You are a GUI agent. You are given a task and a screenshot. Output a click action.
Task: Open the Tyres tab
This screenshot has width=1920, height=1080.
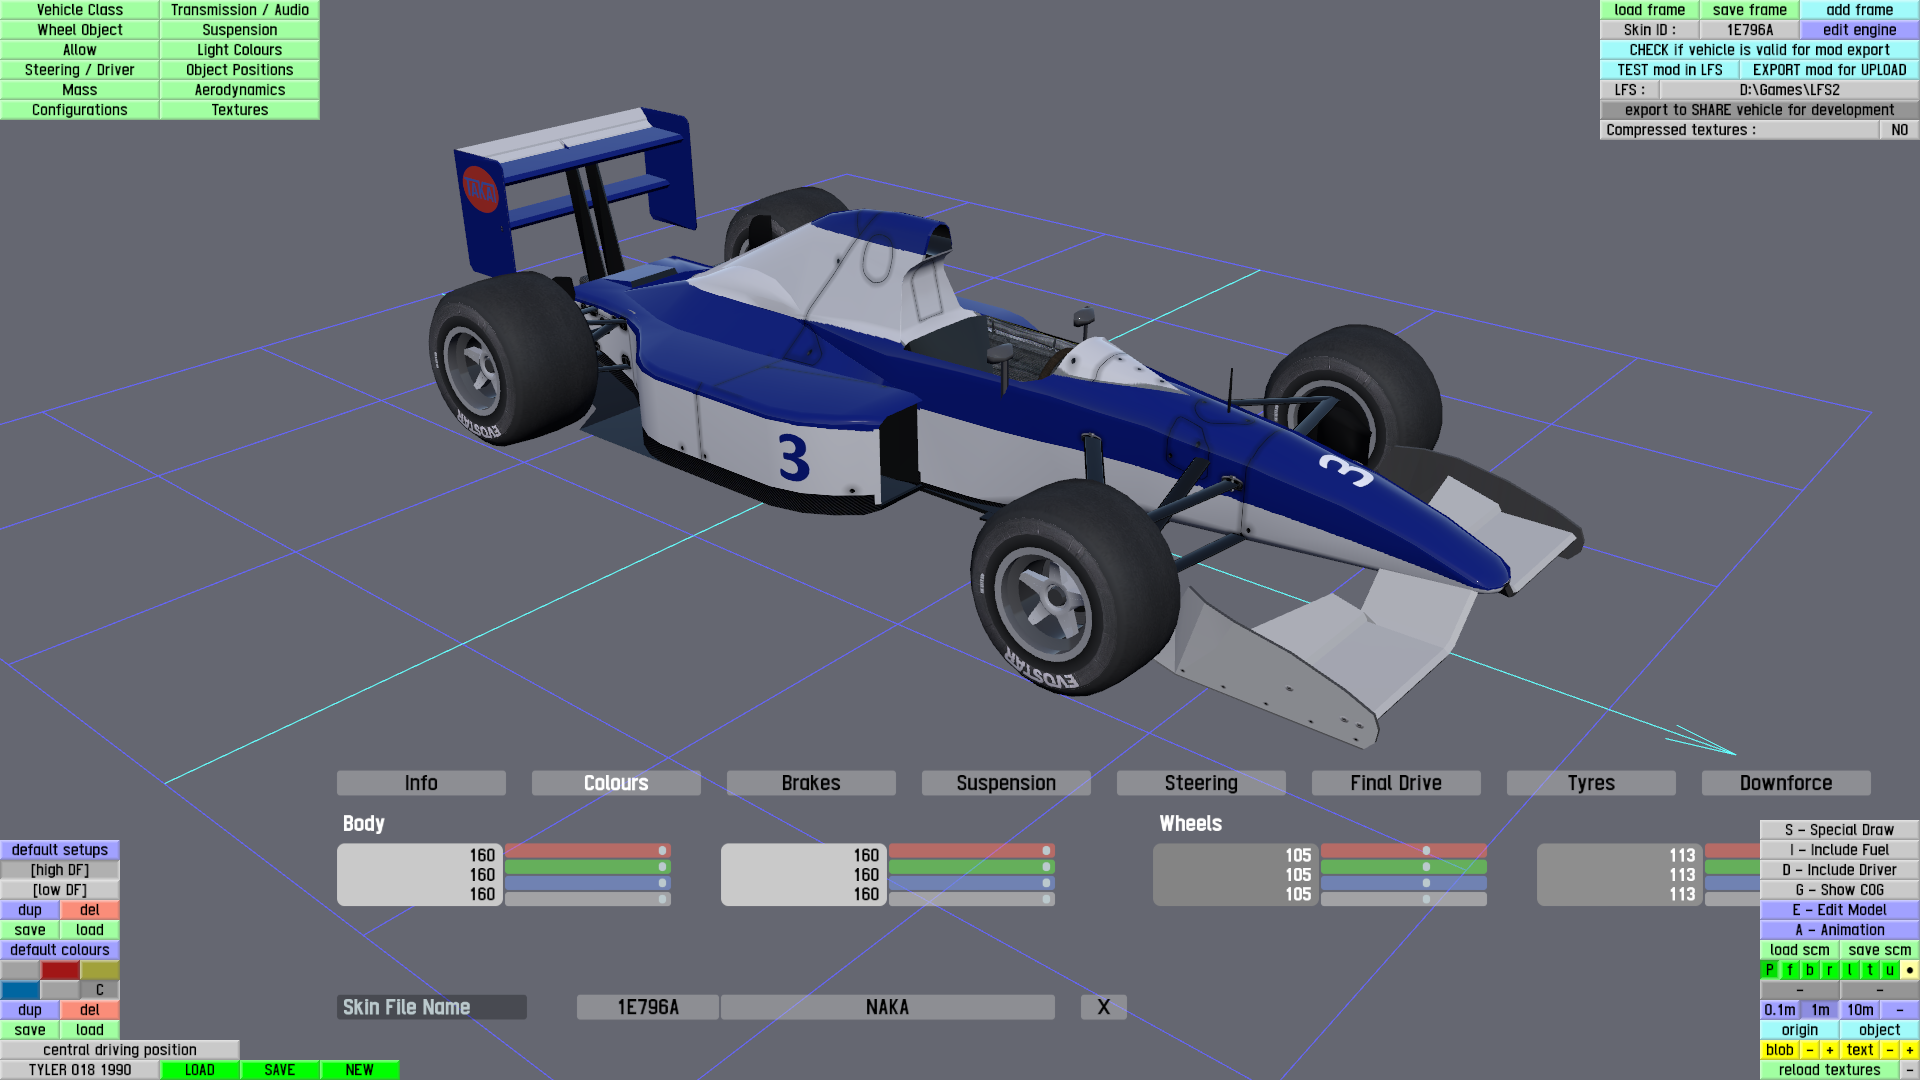1591,783
